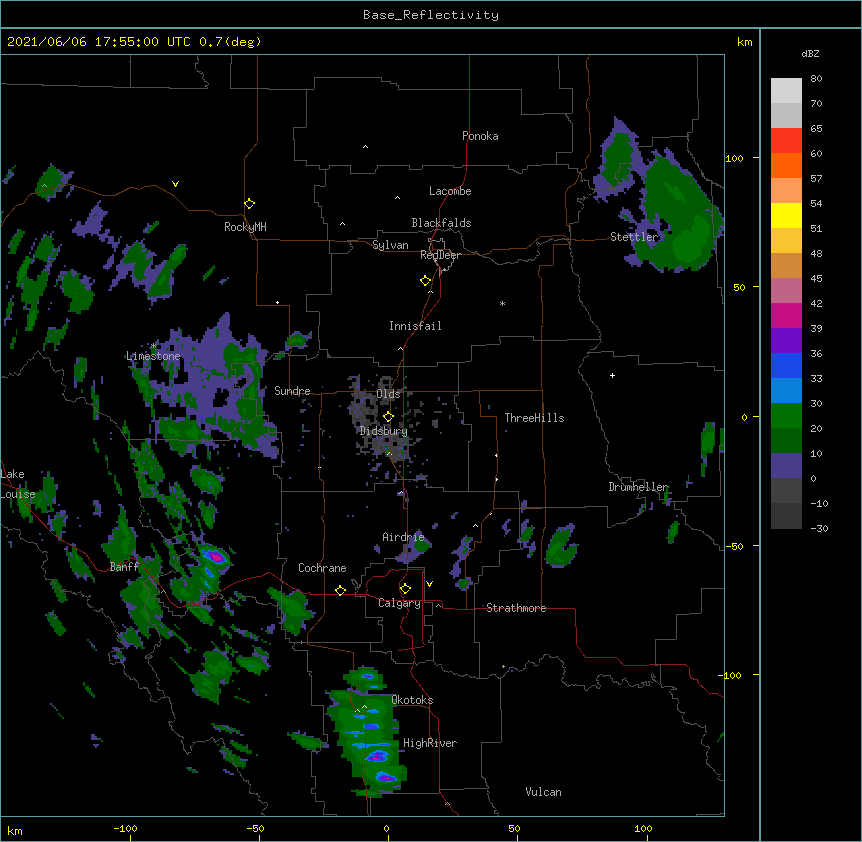
Task: Click the Sylvan label
Action: (x=390, y=245)
